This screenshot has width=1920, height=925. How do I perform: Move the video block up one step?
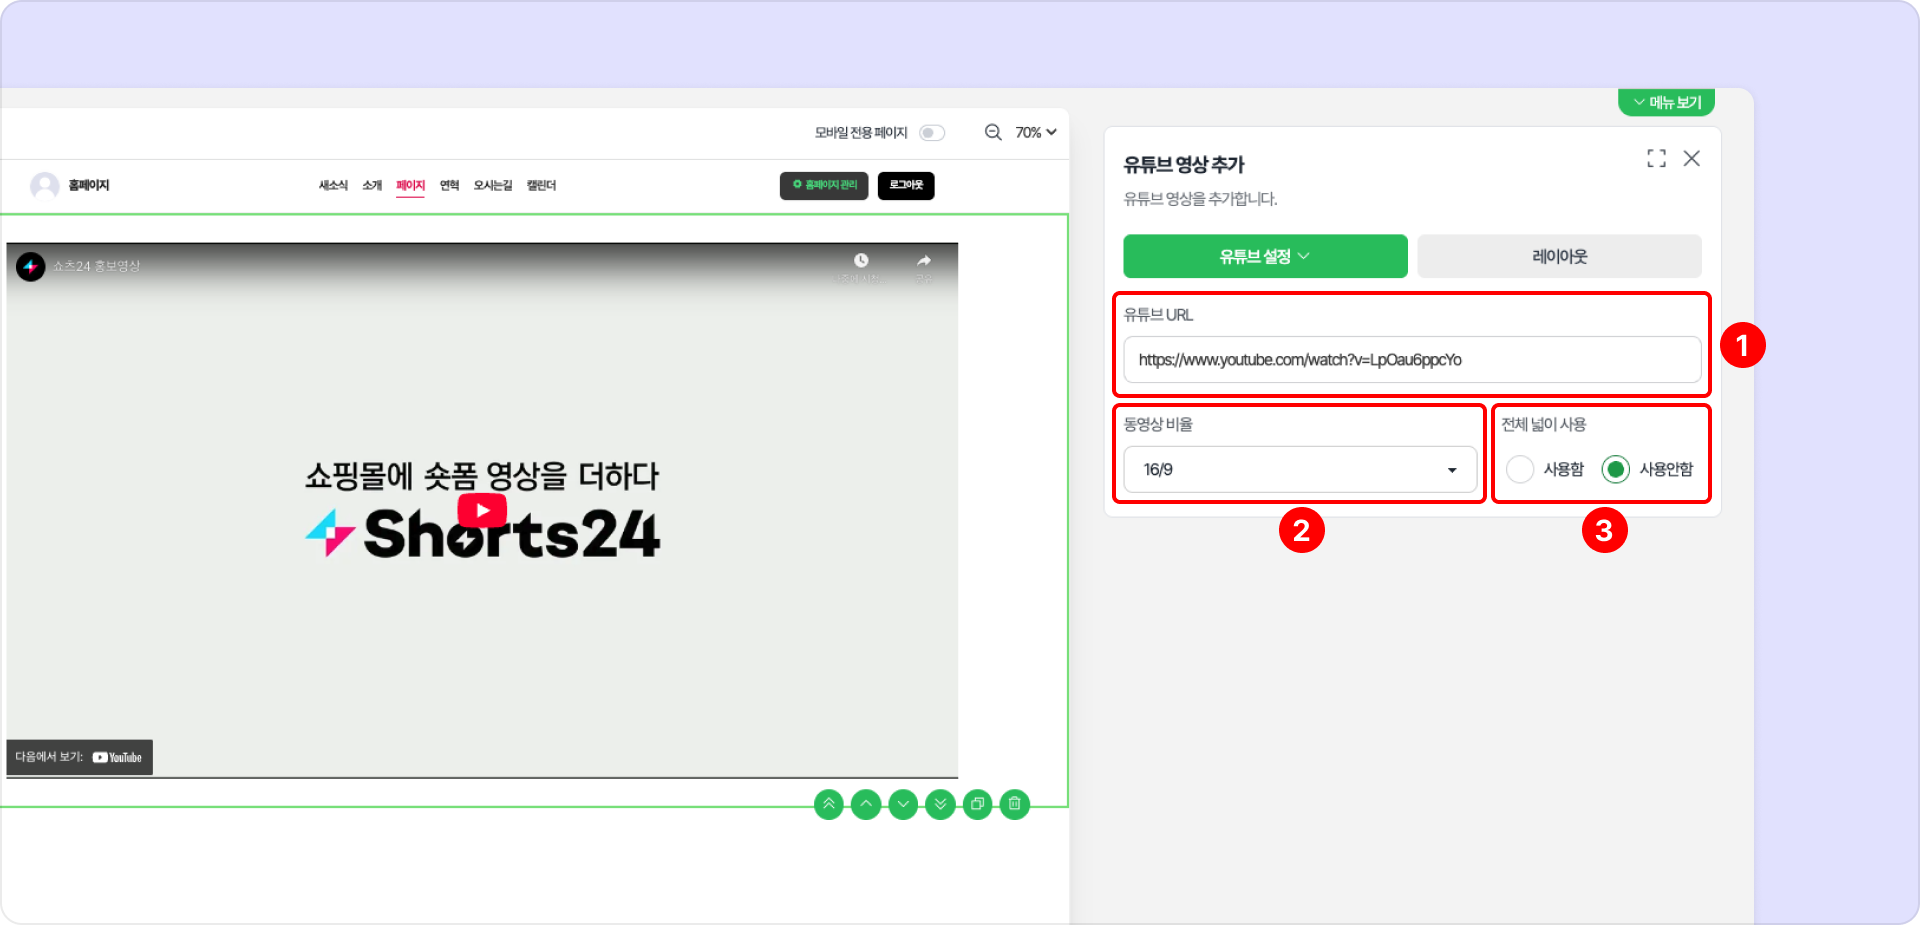pos(866,804)
